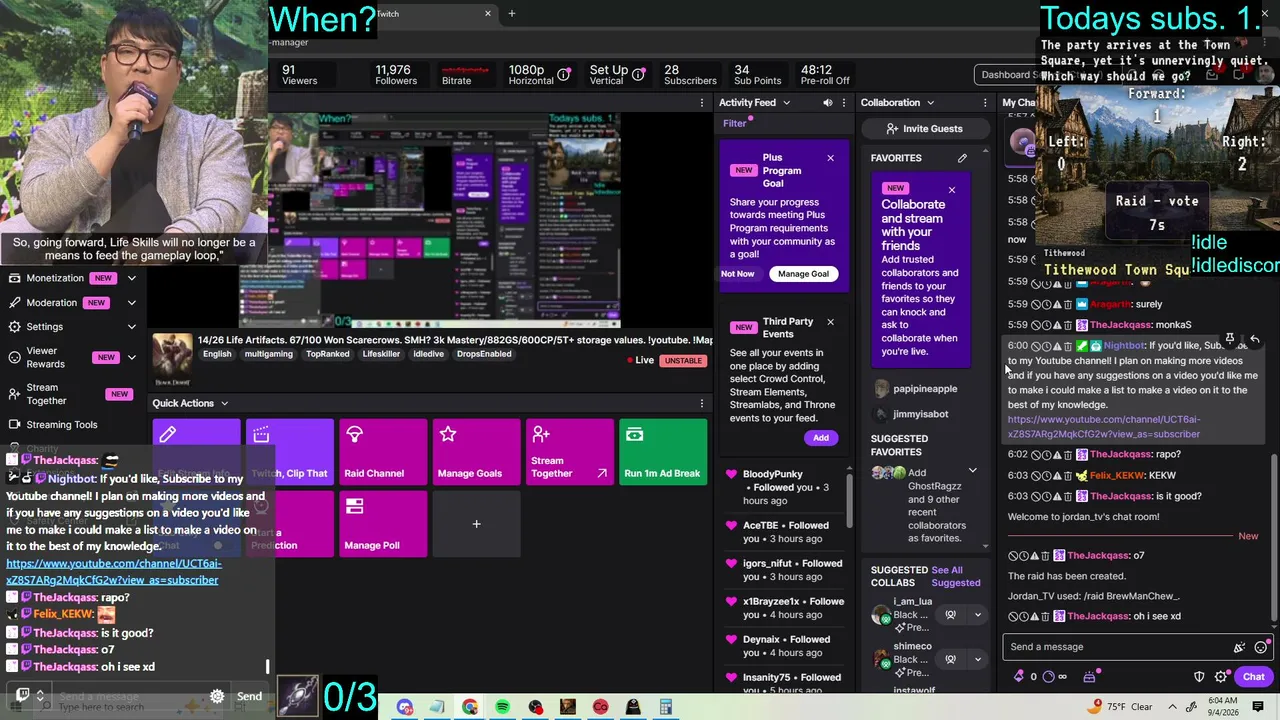Open the emote picker in chat input
This screenshot has height=720, width=1280.
pyautogui.click(x=1260, y=647)
